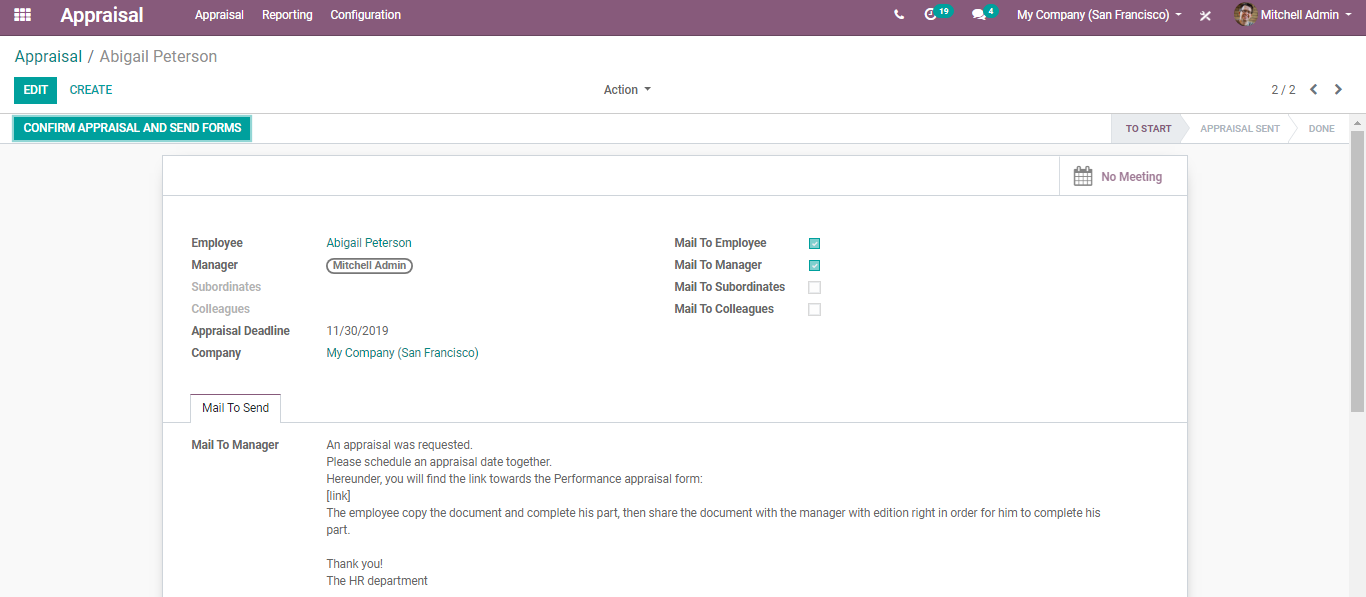Click the Mail To Manager body label
Viewport: 1366px width, 597px height.
tap(235, 445)
